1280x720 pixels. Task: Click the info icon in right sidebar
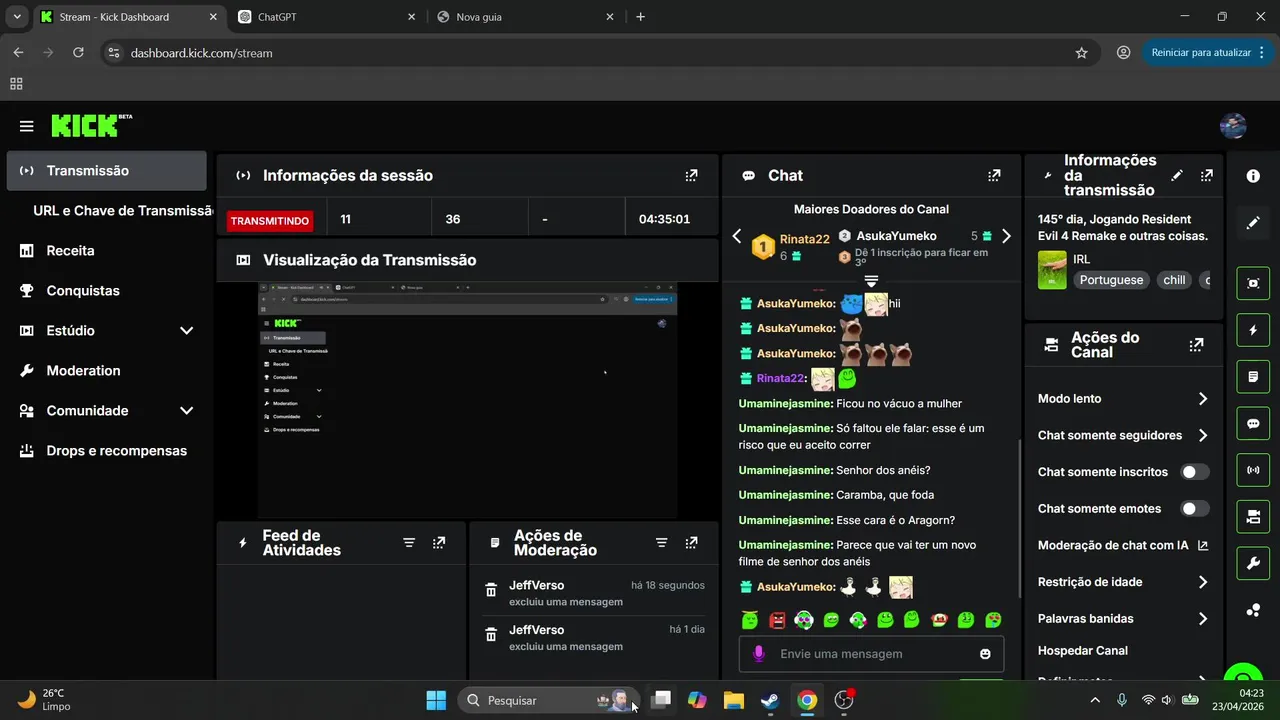coord(1253,176)
